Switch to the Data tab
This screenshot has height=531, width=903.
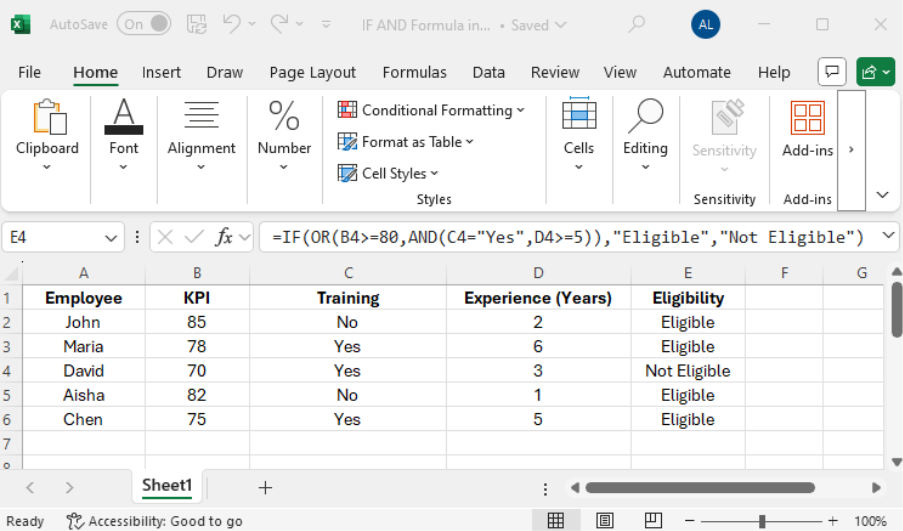[x=489, y=73]
